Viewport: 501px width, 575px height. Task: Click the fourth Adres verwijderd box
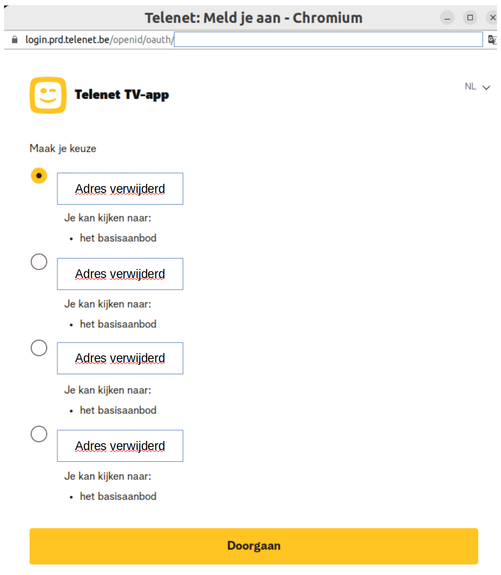pyautogui.click(x=120, y=446)
